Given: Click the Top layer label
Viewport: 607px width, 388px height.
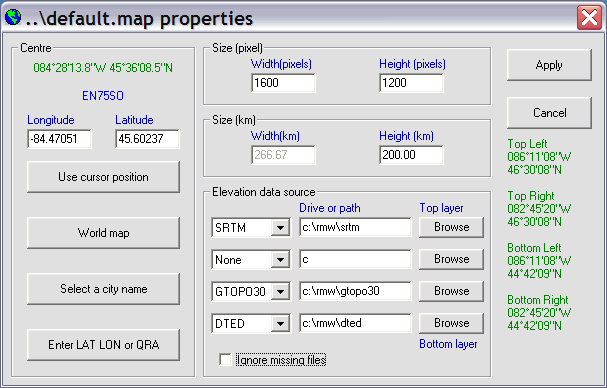Looking at the screenshot, I should [x=441, y=208].
